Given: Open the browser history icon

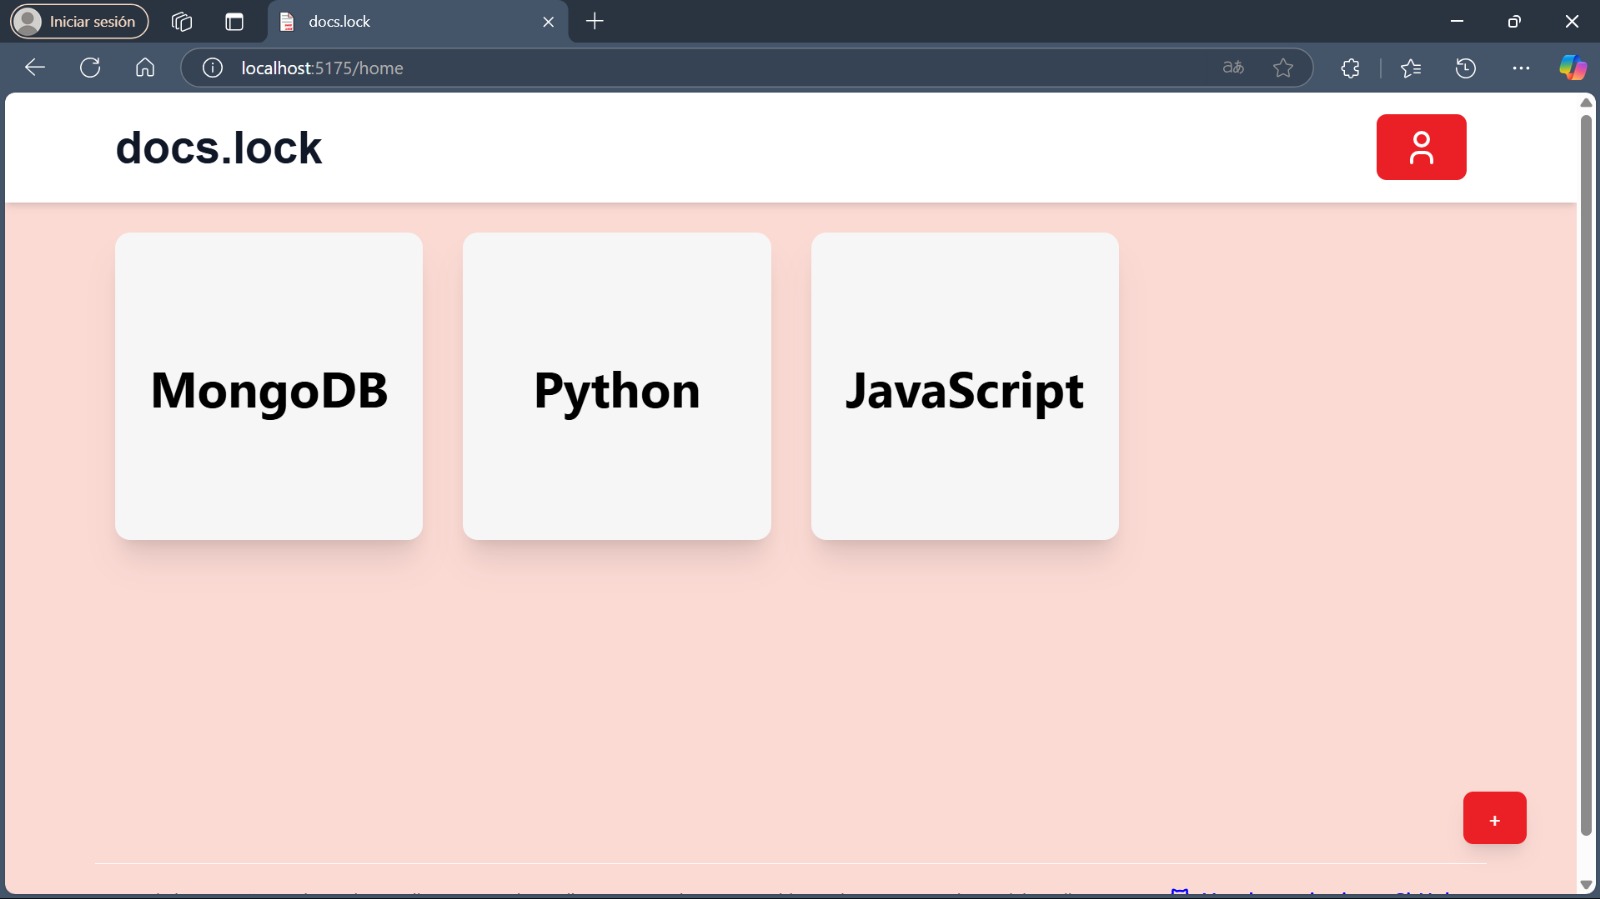Looking at the screenshot, I should [x=1466, y=68].
